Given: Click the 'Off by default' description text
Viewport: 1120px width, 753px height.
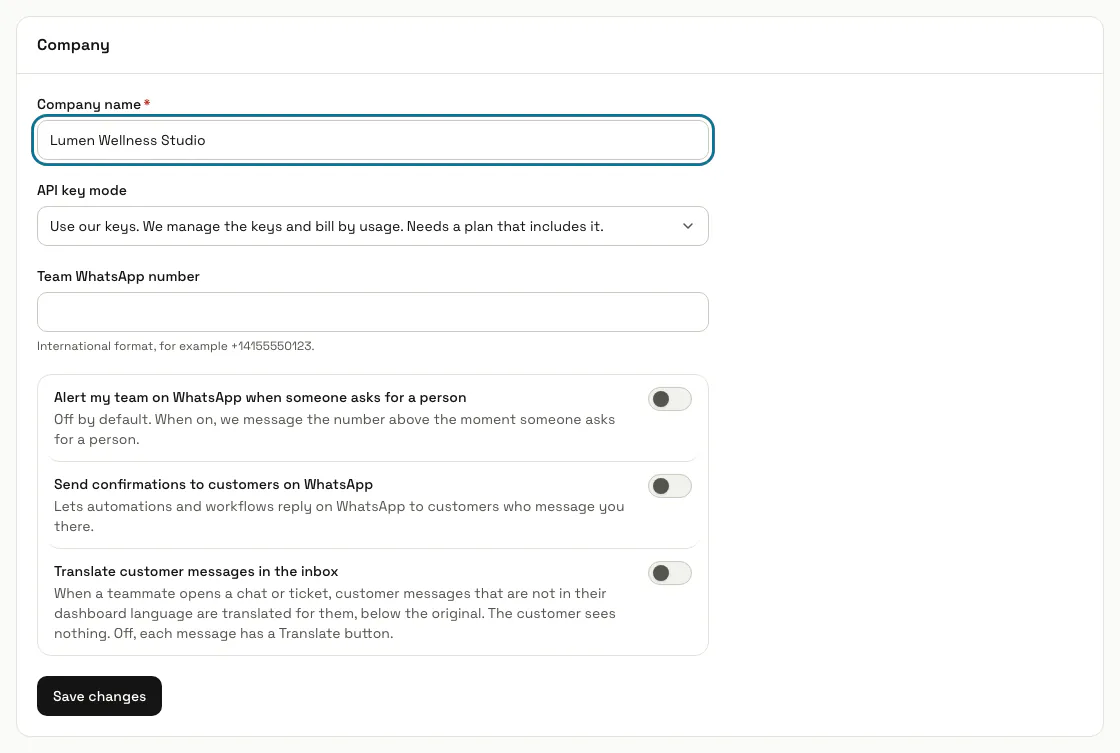Looking at the screenshot, I should pos(334,429).
